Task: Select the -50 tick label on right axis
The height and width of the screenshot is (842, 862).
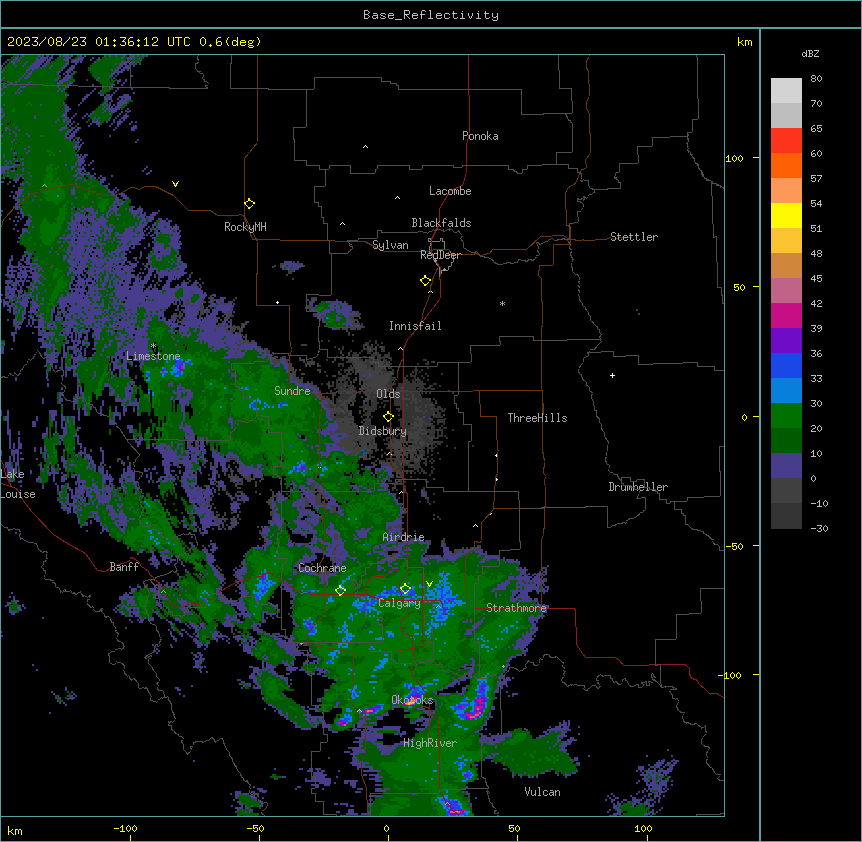Action: 734,546
